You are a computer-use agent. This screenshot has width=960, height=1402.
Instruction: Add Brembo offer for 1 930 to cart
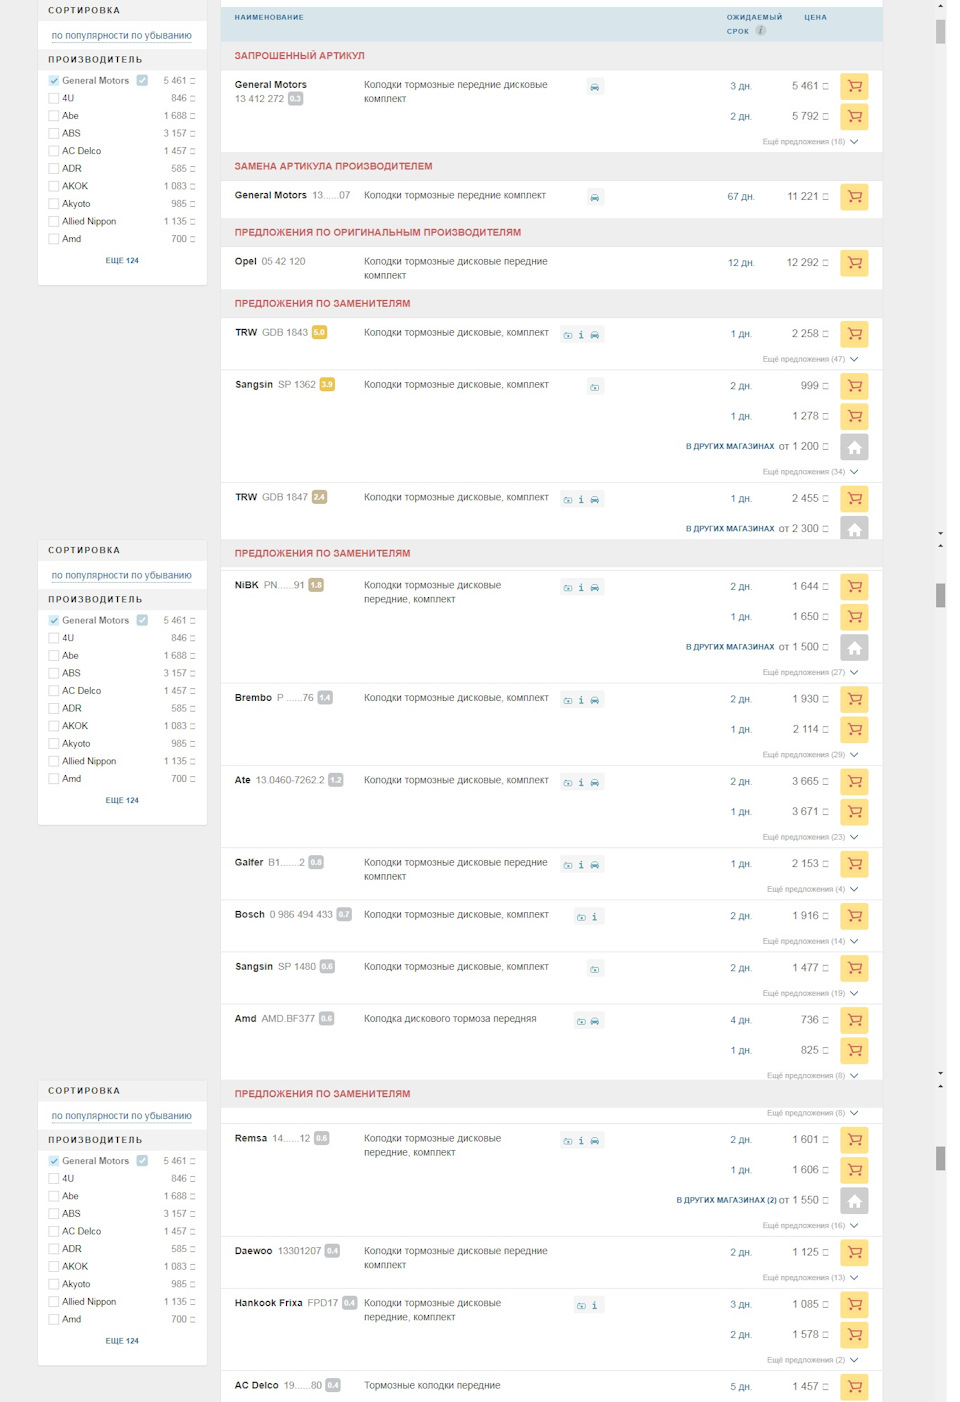click(x=854, y=699)
